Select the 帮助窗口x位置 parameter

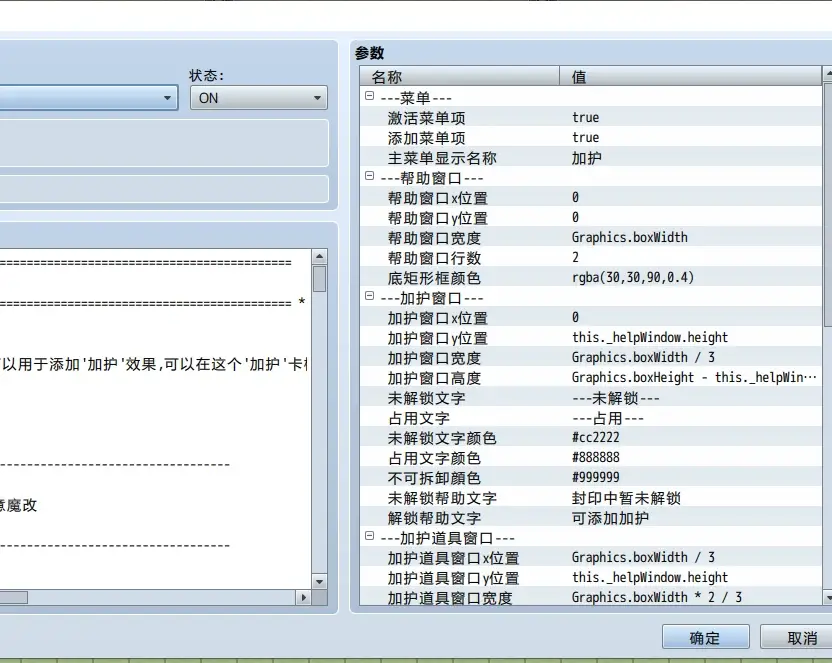[591, 198]
